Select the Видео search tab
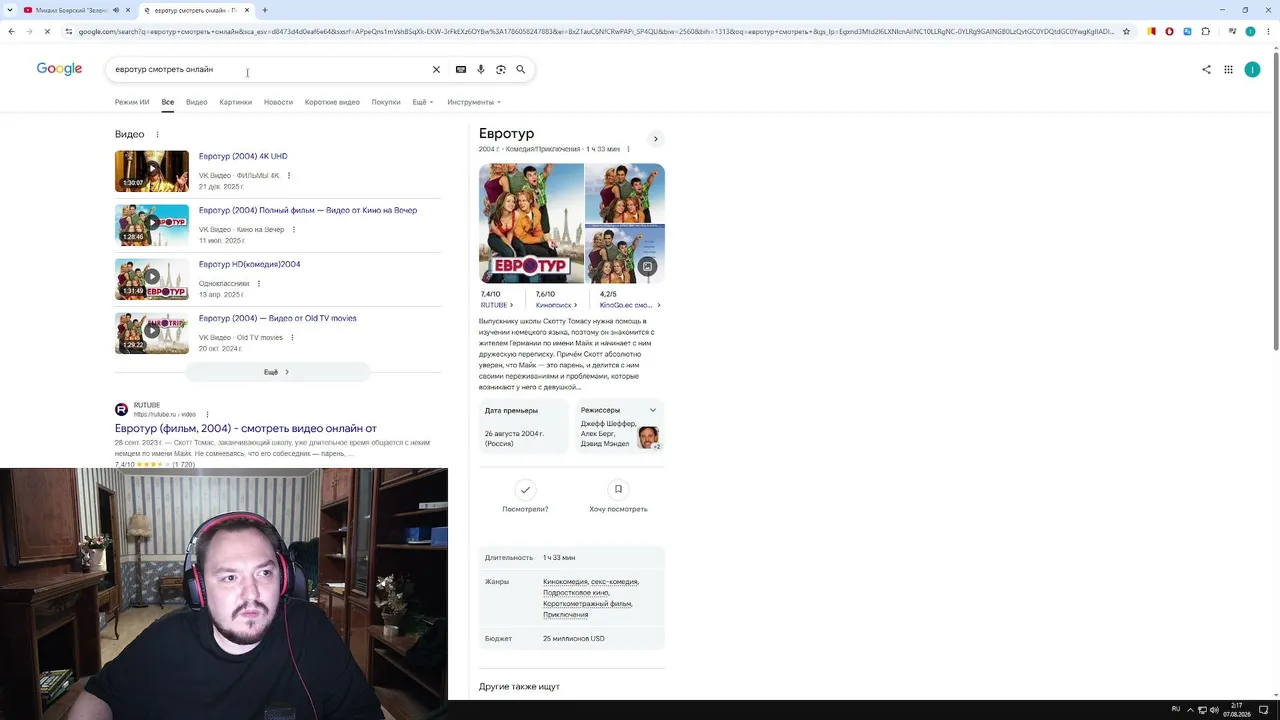This screenshot has width=1280, height=720. tap(196, 102)
